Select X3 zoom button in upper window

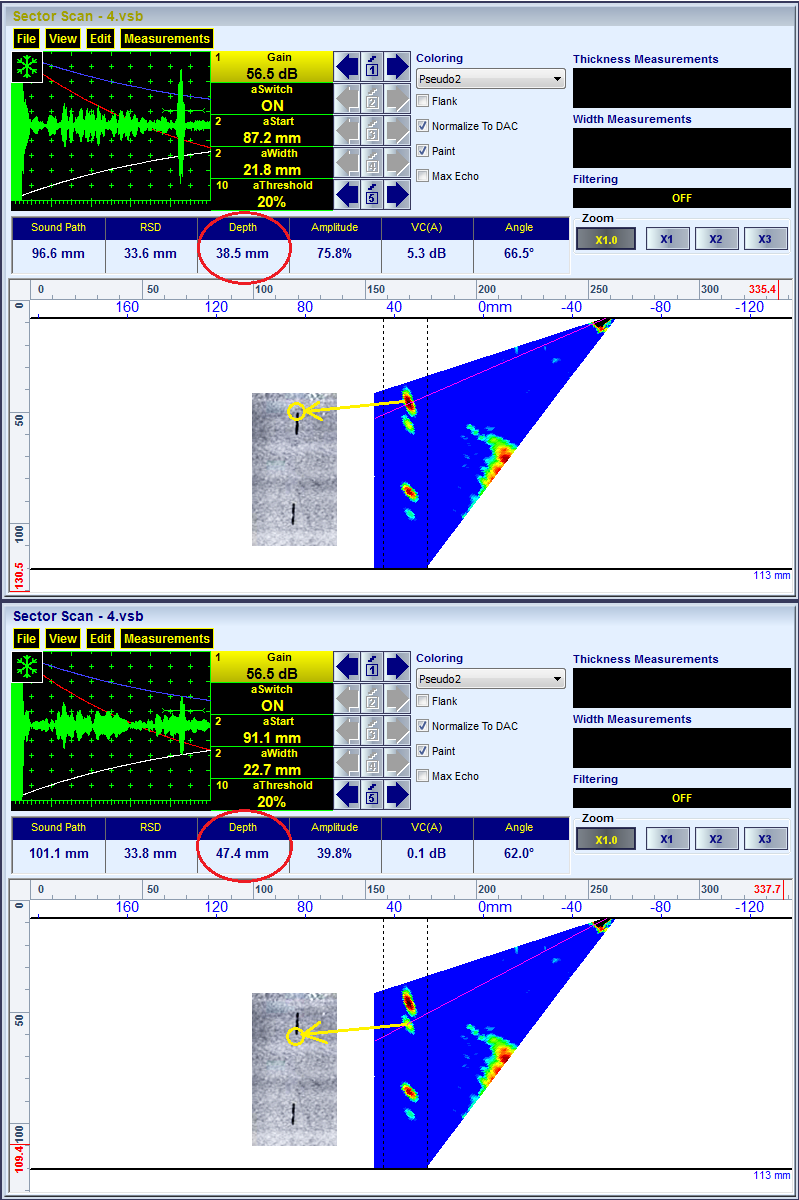click(765, 239)
